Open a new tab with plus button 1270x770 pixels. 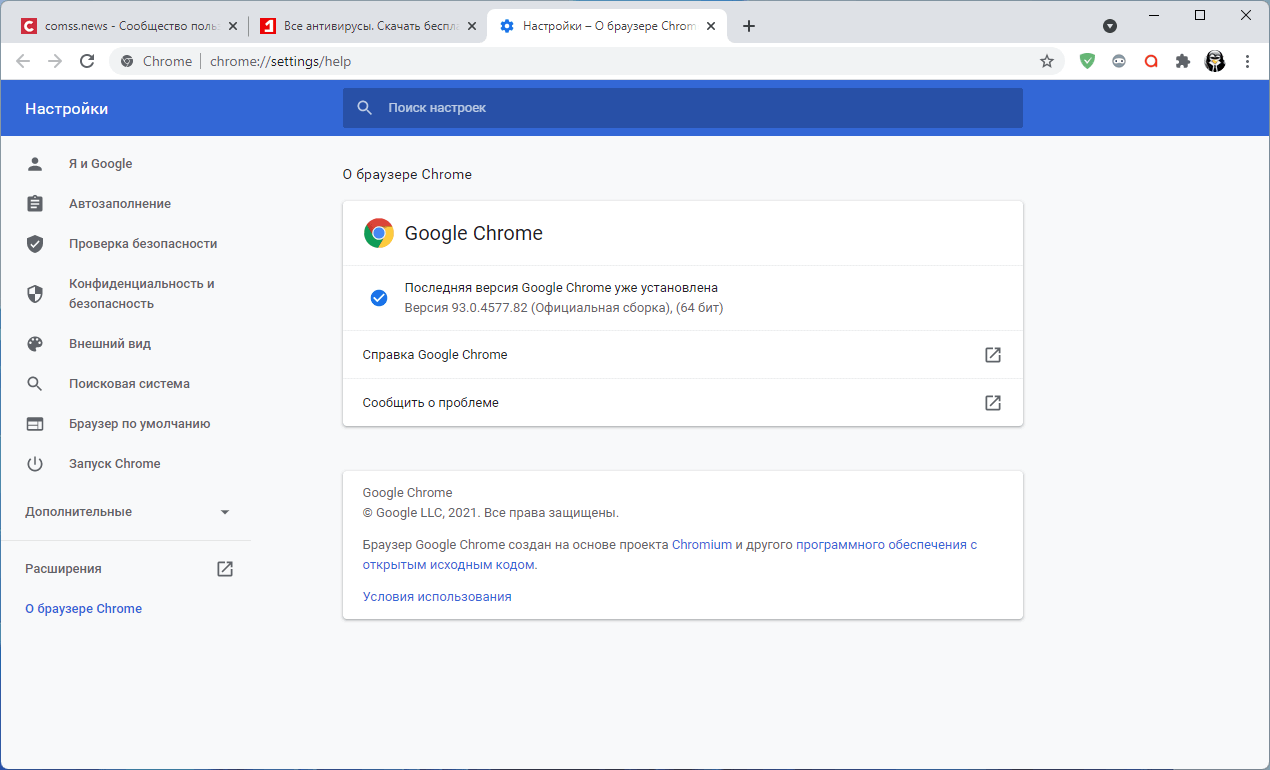click(x=749, y=26)
